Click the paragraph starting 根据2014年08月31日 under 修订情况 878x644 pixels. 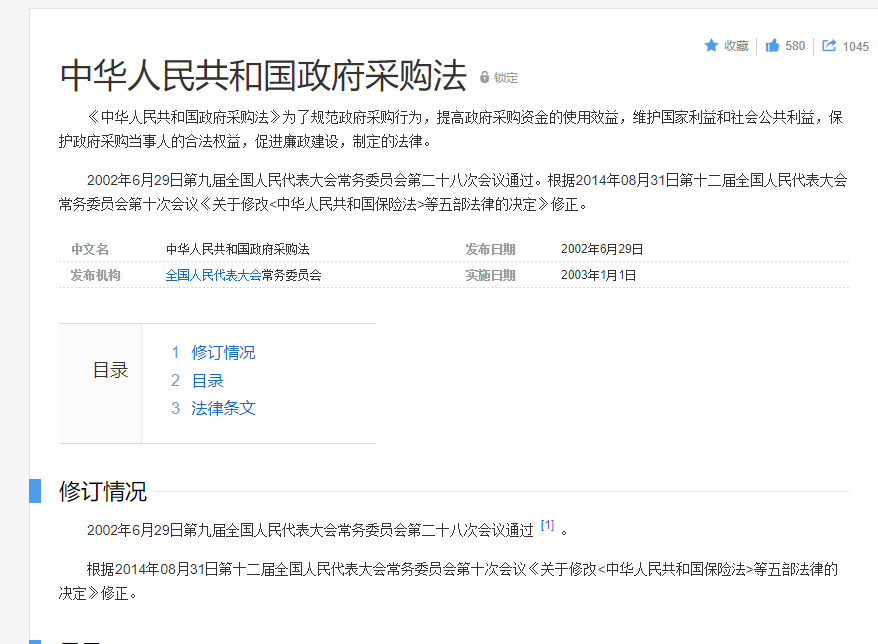point(448,581)
